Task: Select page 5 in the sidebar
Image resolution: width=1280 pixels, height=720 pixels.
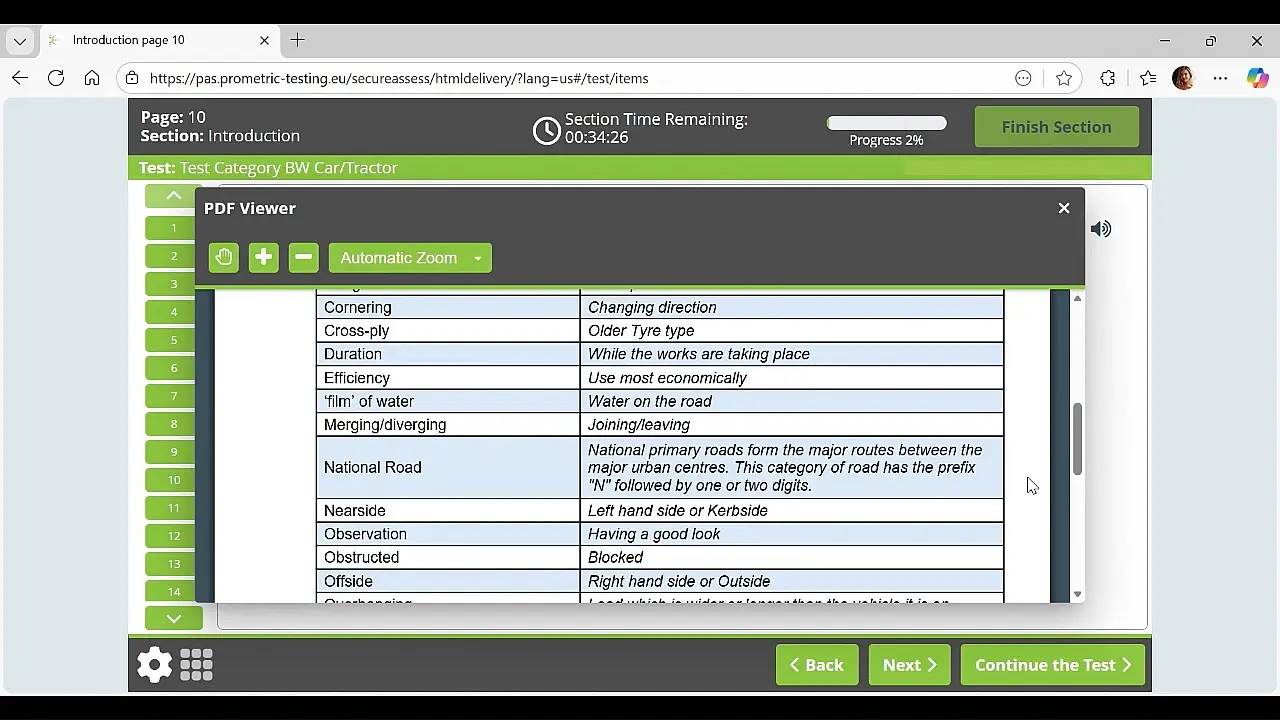Action: pos(174,340)
